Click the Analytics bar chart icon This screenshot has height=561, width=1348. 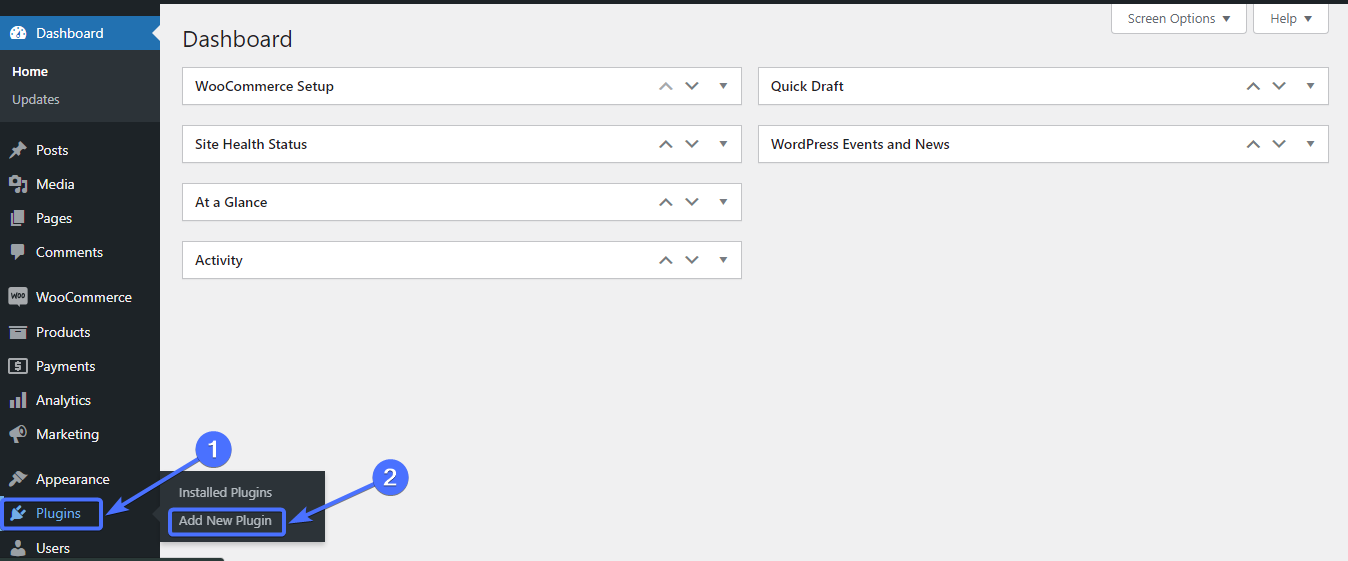pyautogui.click(x=18, y=400)
